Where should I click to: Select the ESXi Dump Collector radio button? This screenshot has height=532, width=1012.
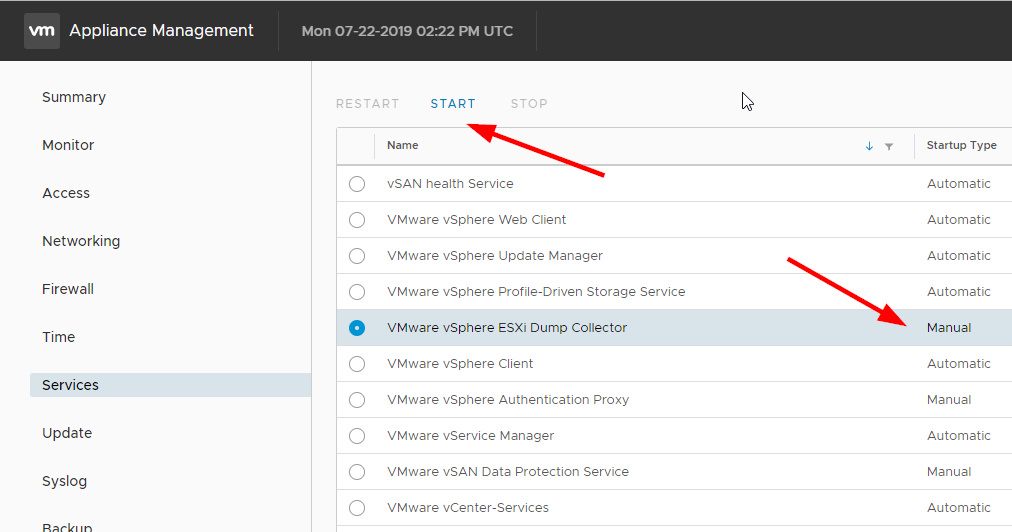click(357, 328)
